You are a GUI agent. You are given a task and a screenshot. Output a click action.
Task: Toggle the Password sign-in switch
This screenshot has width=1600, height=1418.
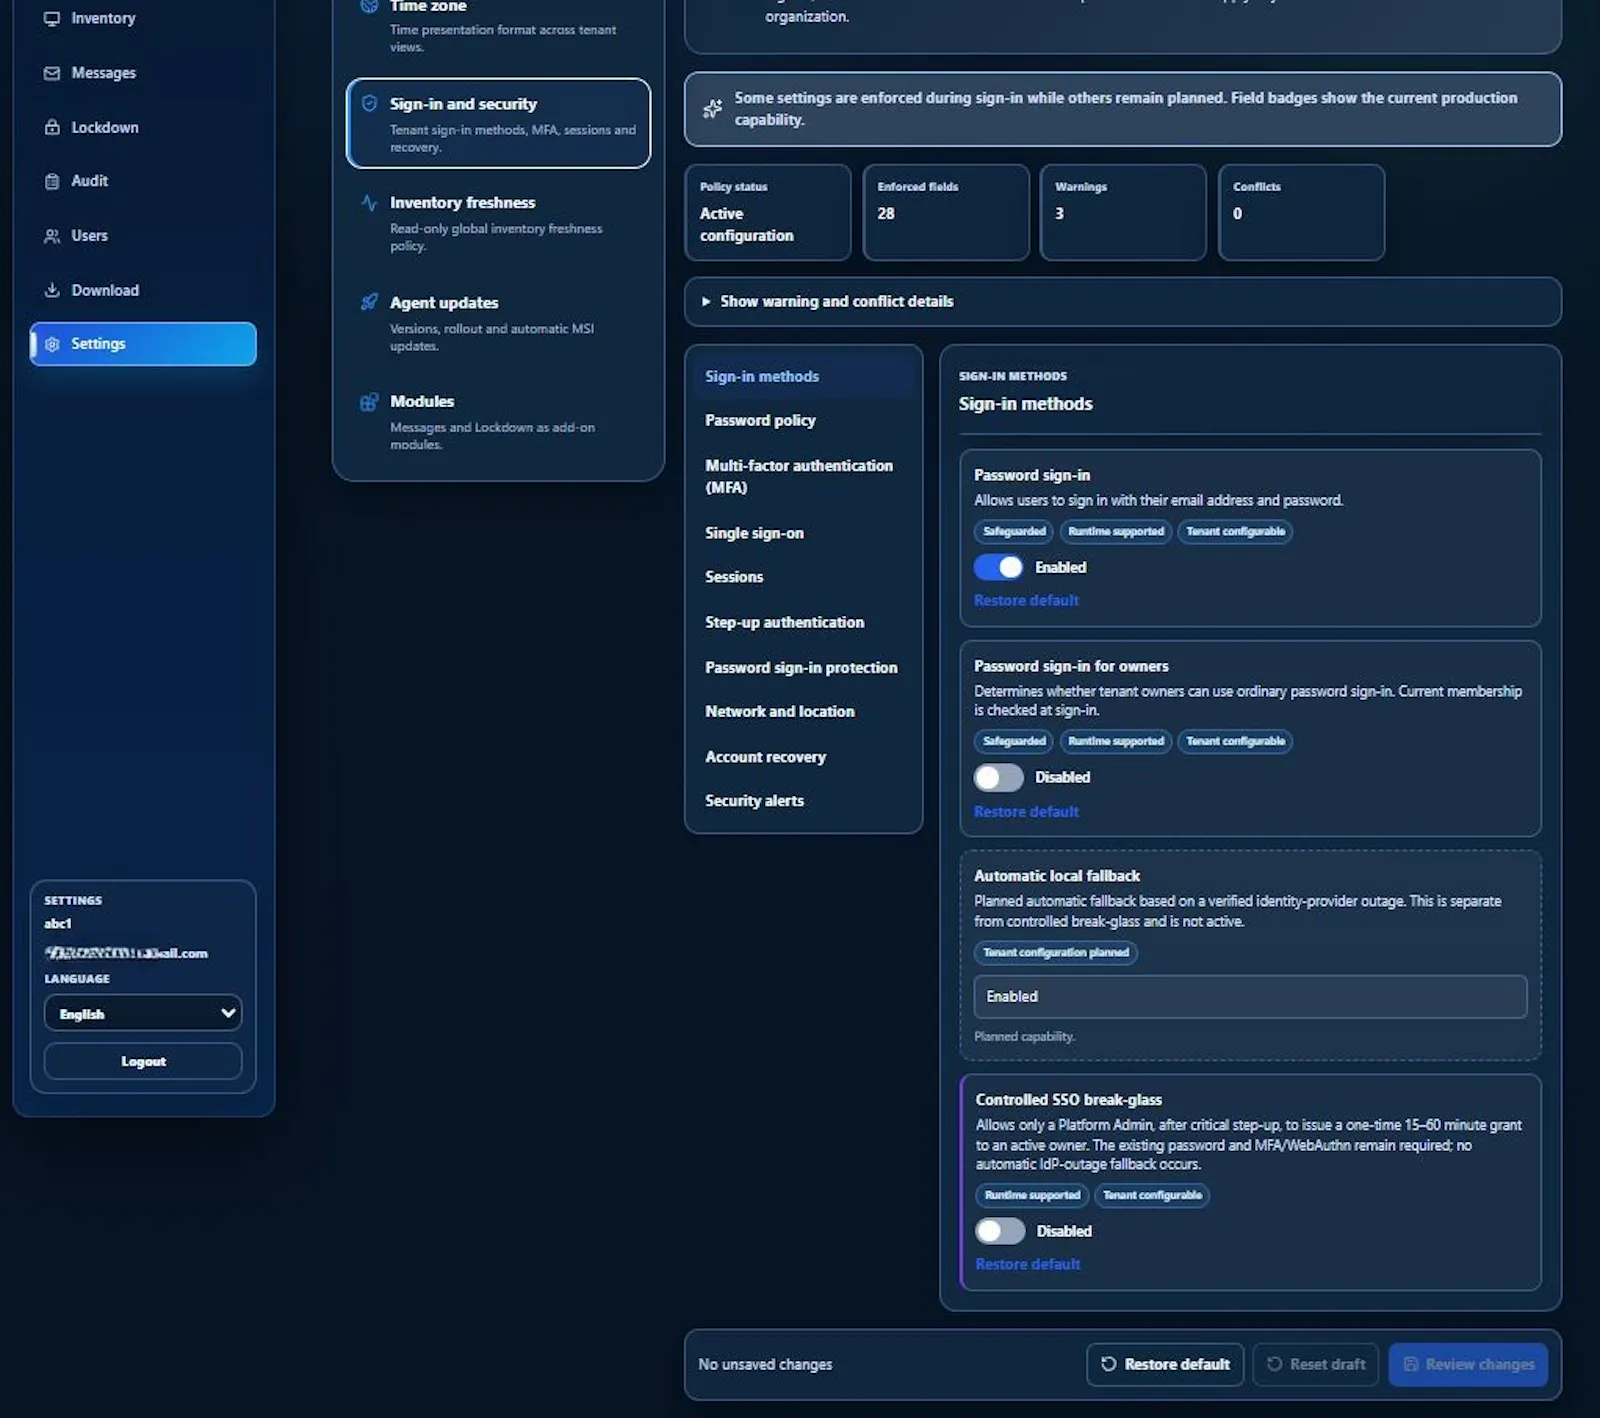[x=998, y=567]
